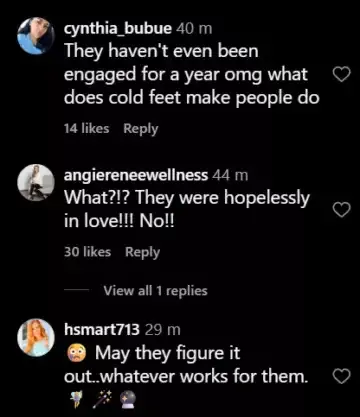View the 30 likes list
This screenshot has width=360, height=417.
(87, 252)
